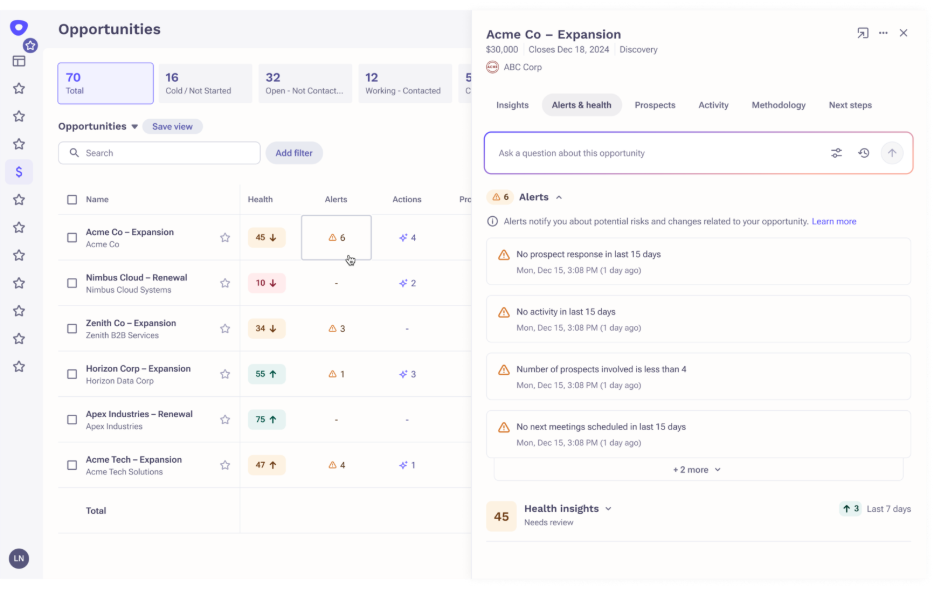Click the ABC Corp account name
936x589 pixels.
pos(522,67)
